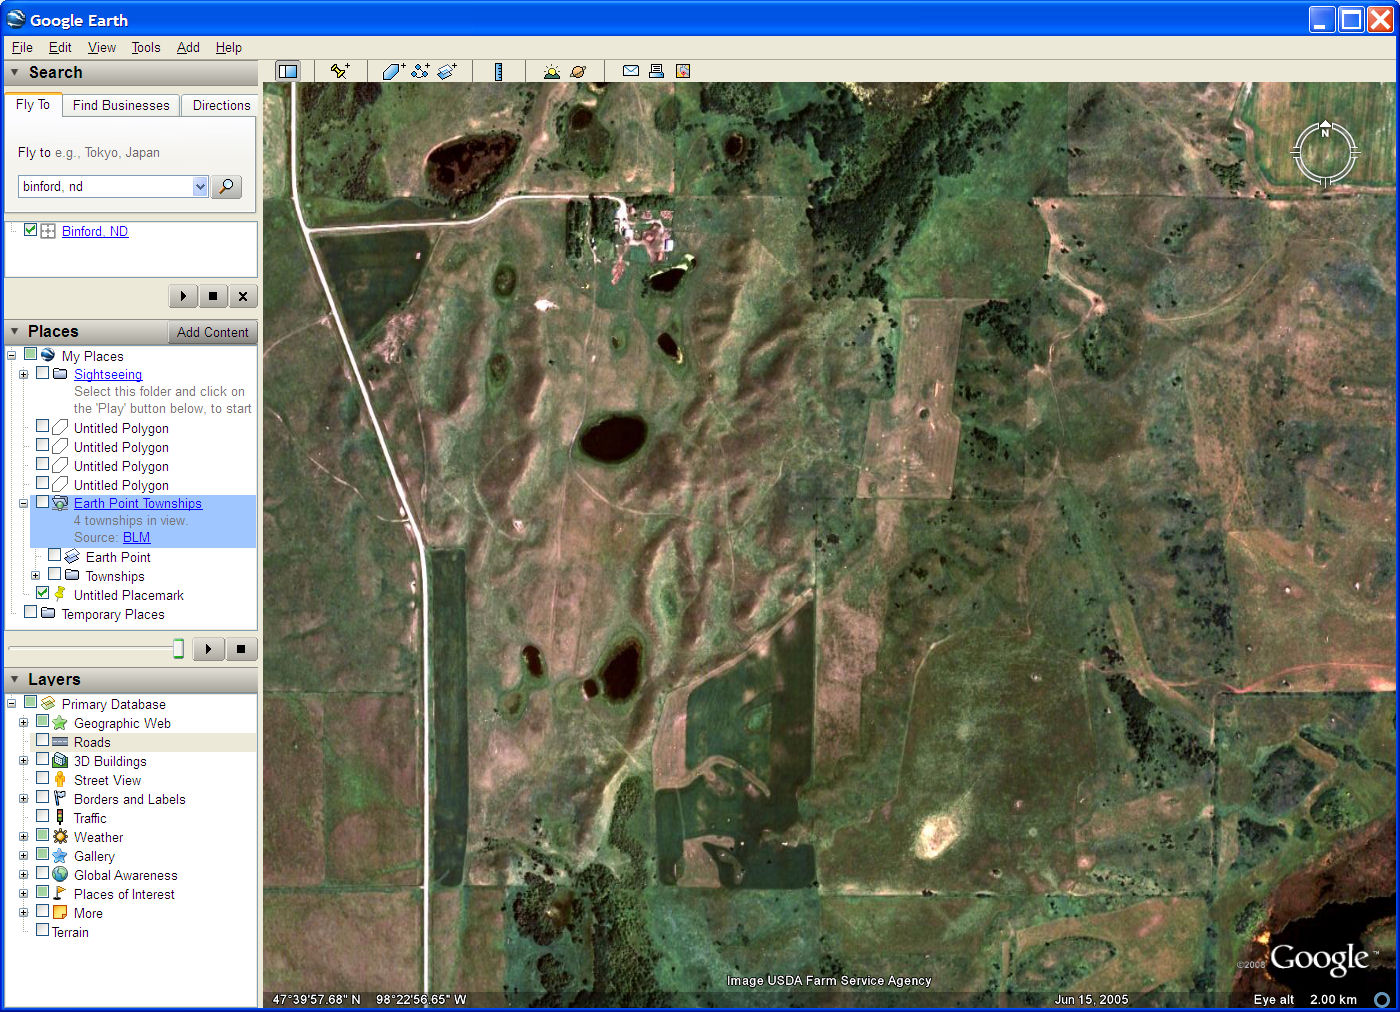
Task: Collapse the Earth Point Townships tree node
Action: coord(23,503)
